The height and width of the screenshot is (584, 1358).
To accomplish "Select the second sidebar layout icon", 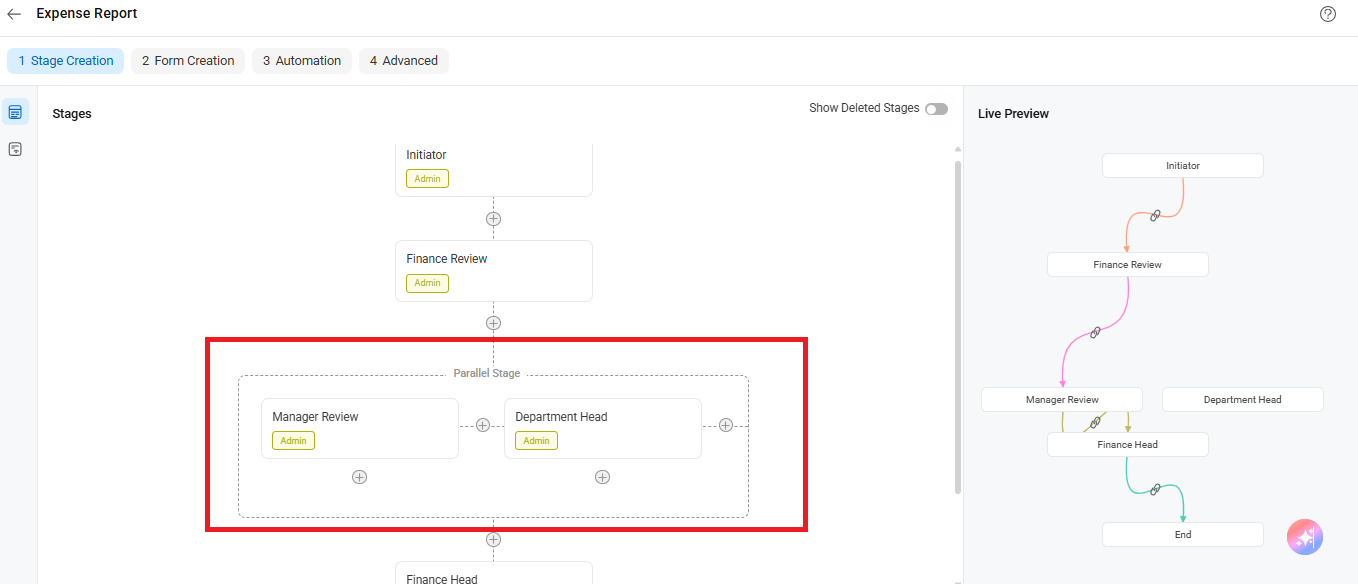I will (x=15, y=149).
